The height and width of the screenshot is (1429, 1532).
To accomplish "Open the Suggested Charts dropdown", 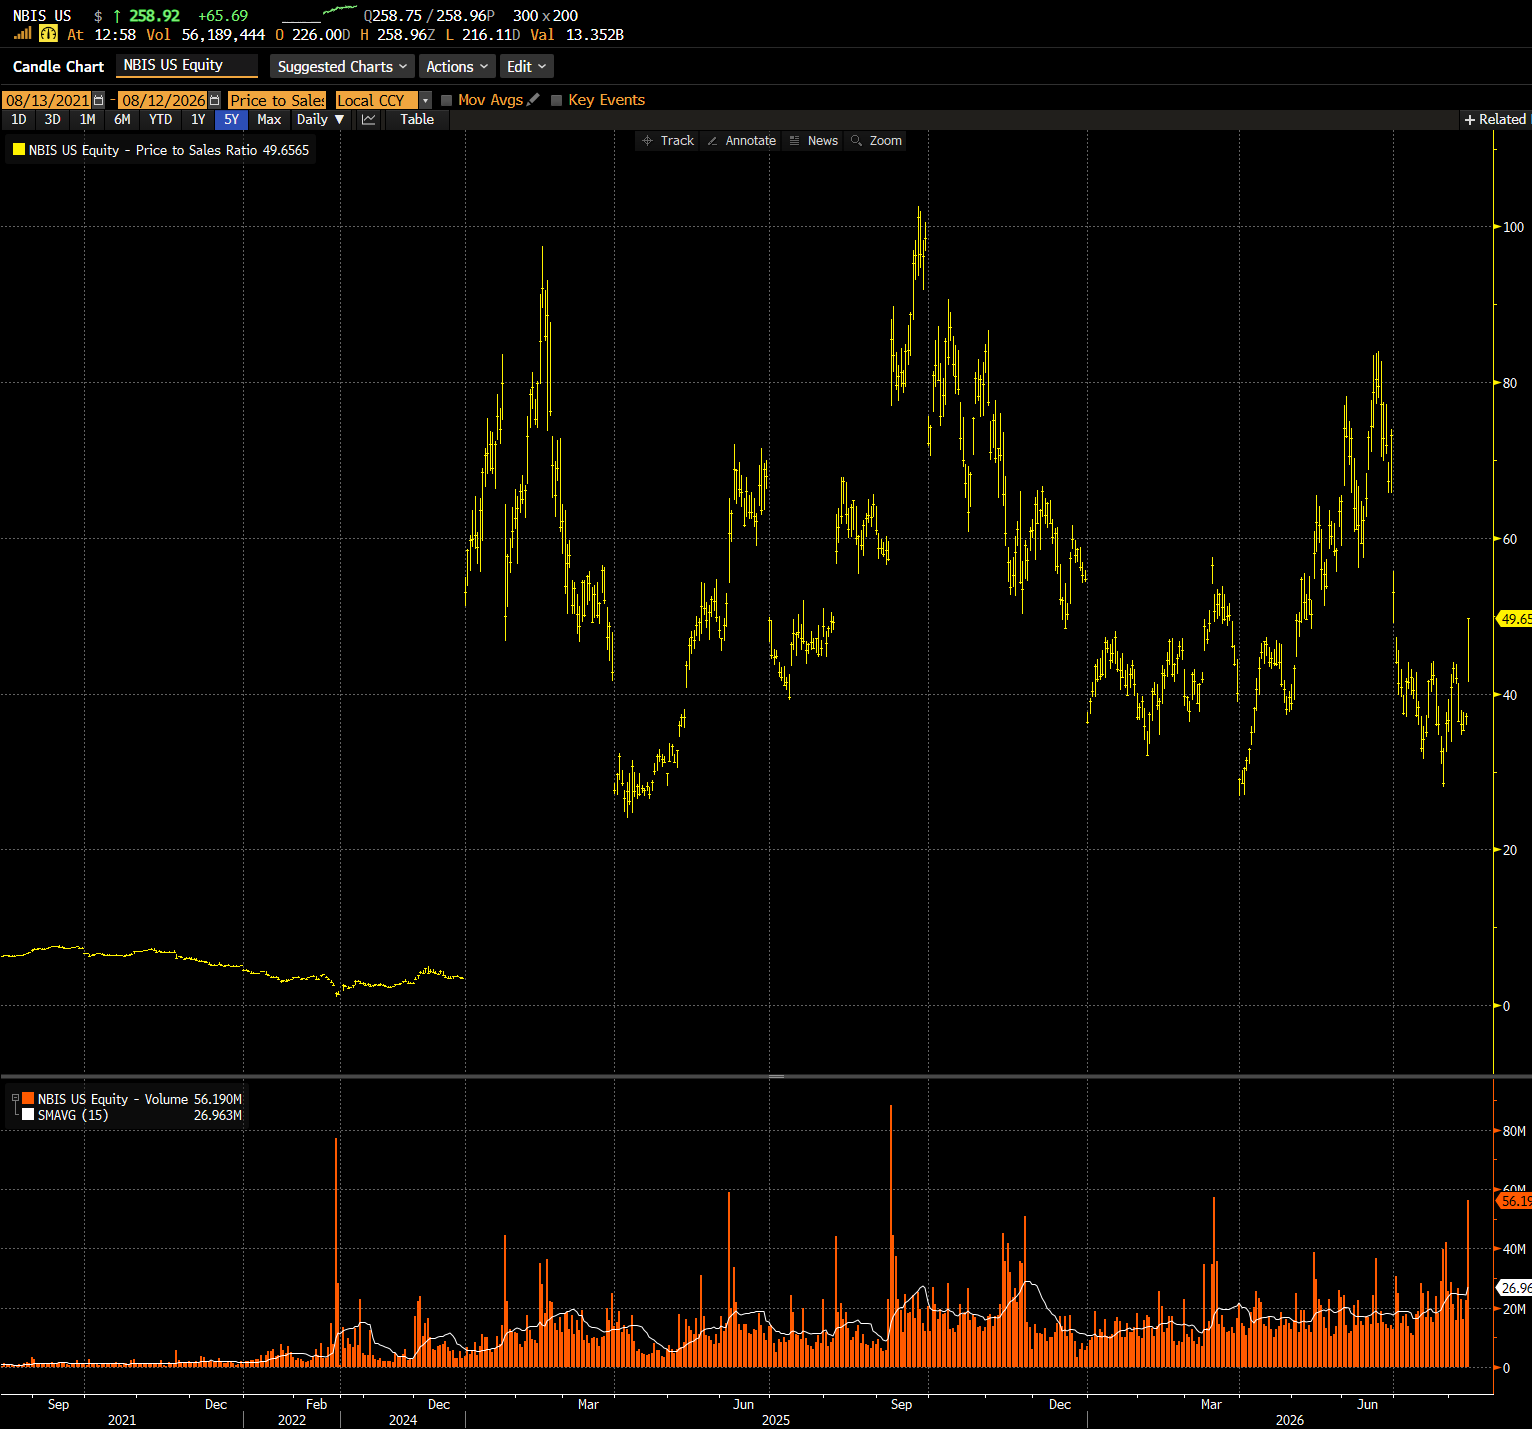I will 342,66.
